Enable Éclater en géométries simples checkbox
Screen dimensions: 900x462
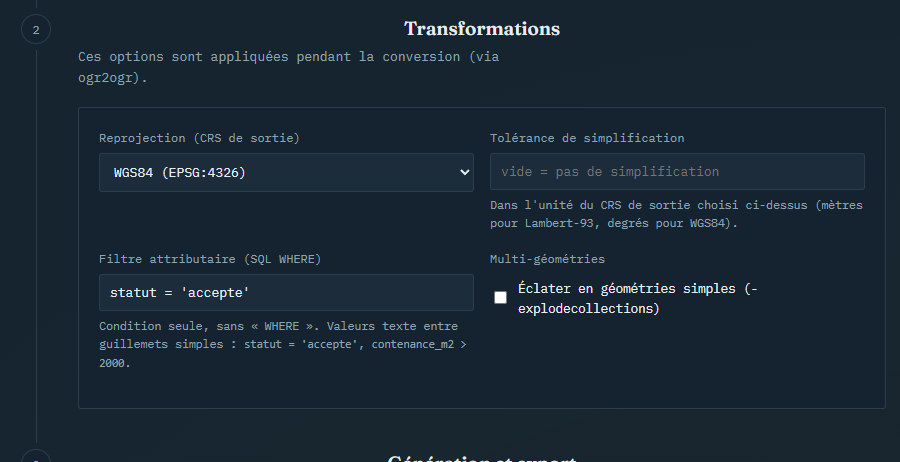click(501, 297)
